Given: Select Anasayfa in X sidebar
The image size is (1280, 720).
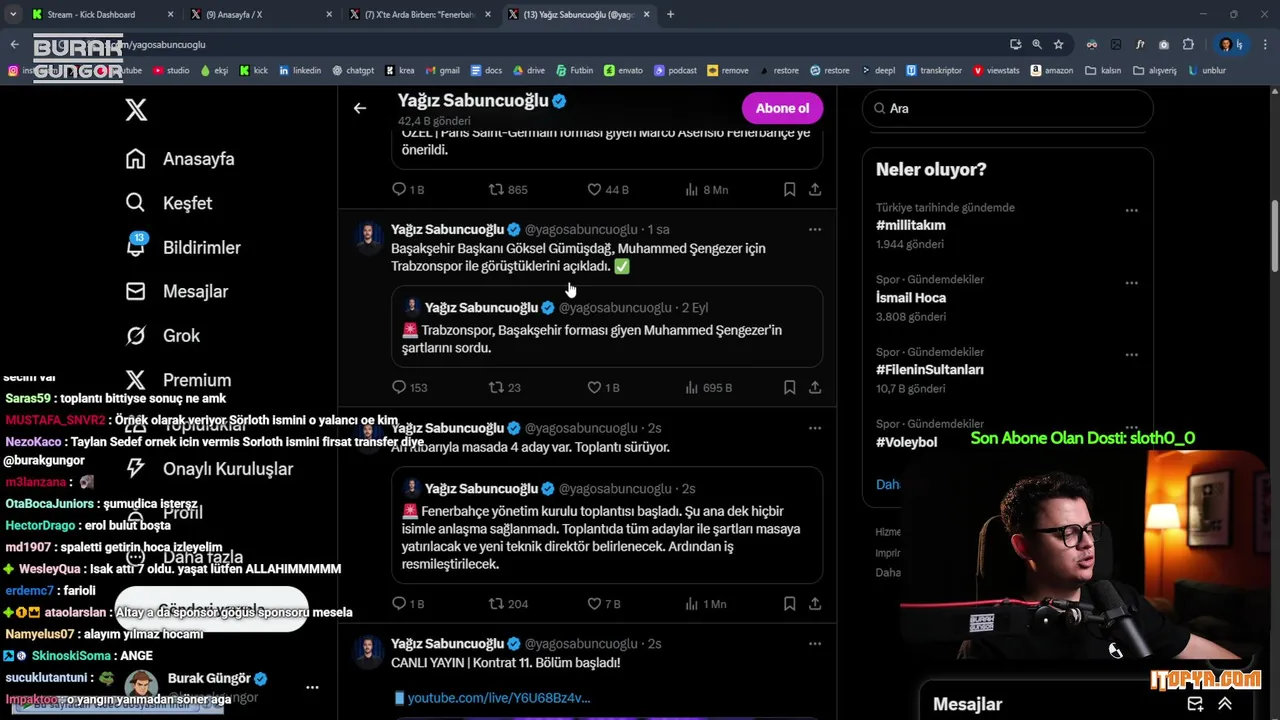Looking at the screenshot, I should point(180,159).
